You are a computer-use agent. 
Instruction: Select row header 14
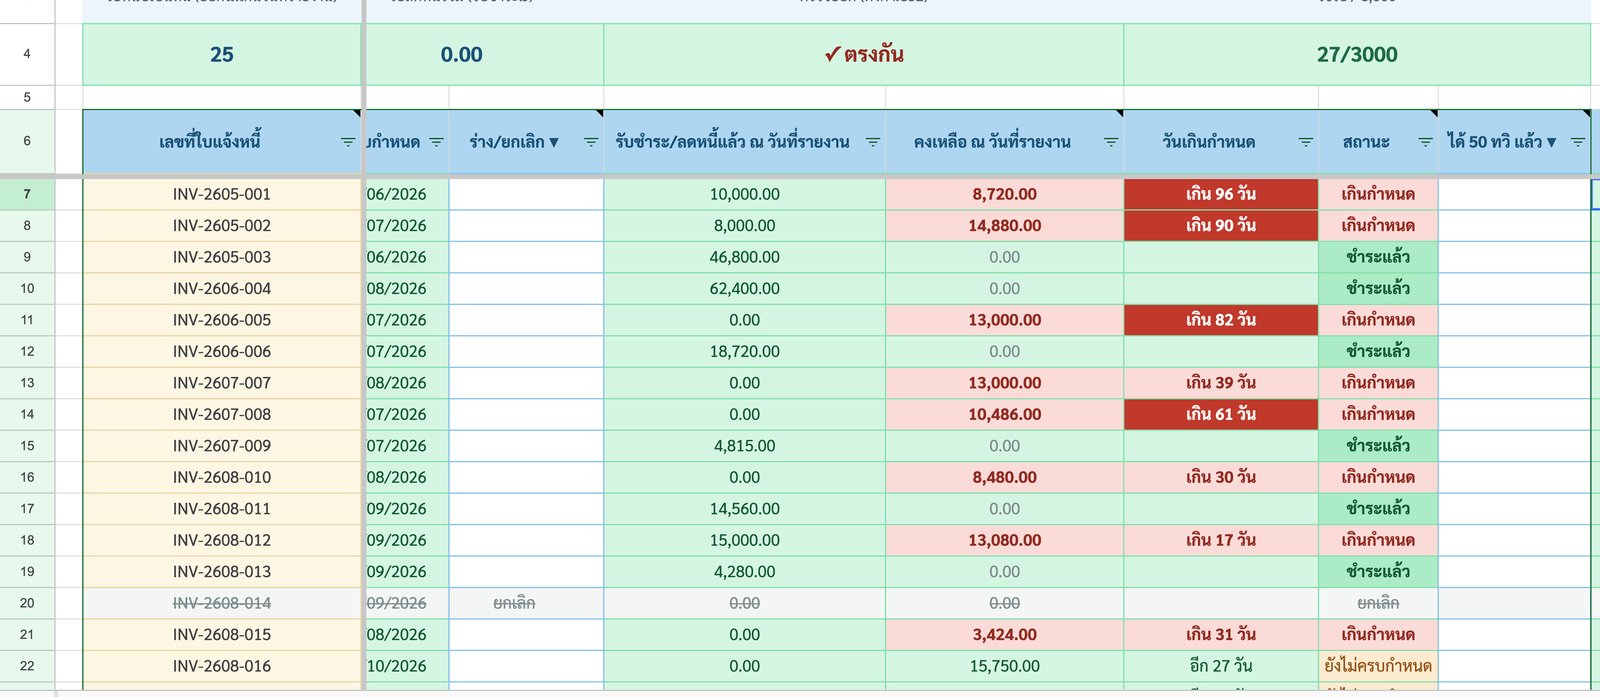pos(27,414)
